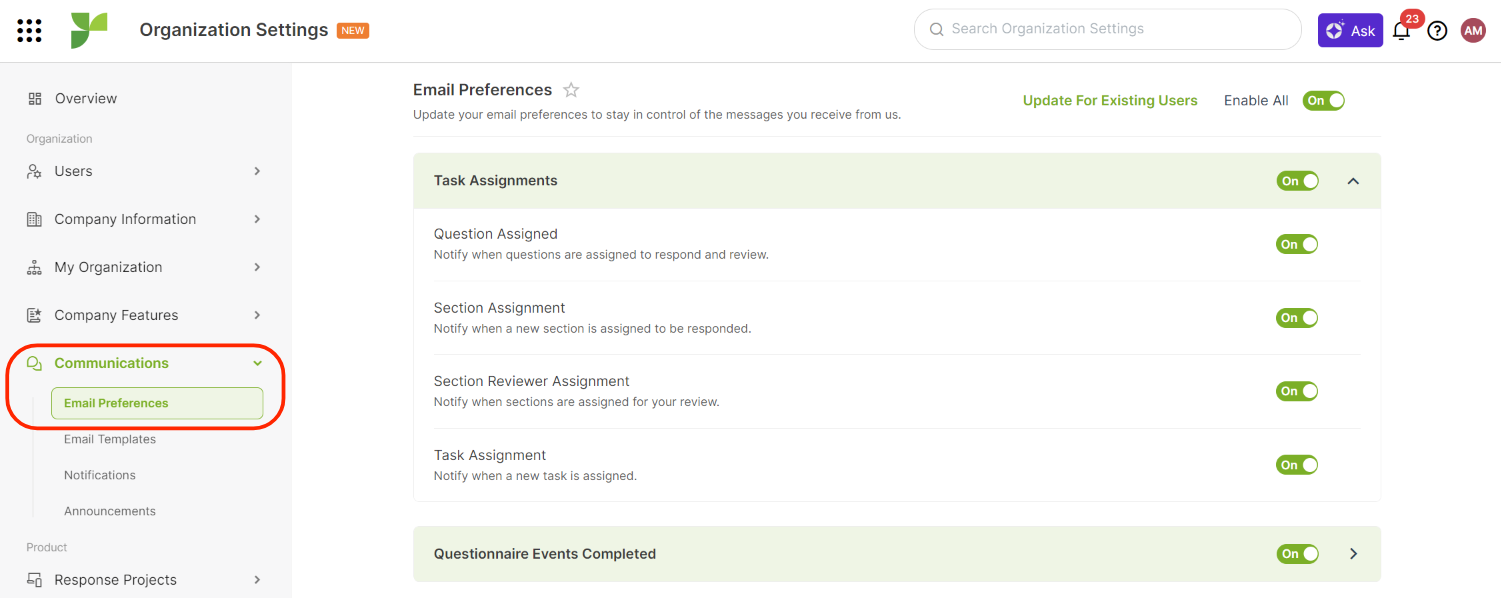This screenshot has width=1501, height=598.
Task: Open the help question mark icon
Action: click(1437, 31)
